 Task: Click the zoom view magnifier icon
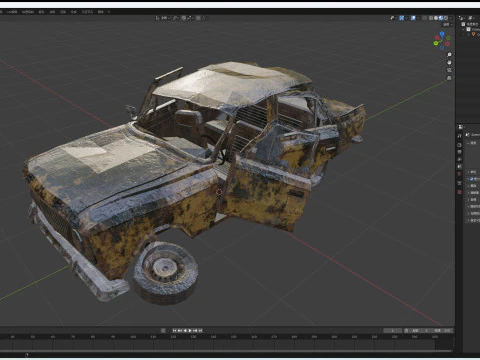(x=449, y=54)
